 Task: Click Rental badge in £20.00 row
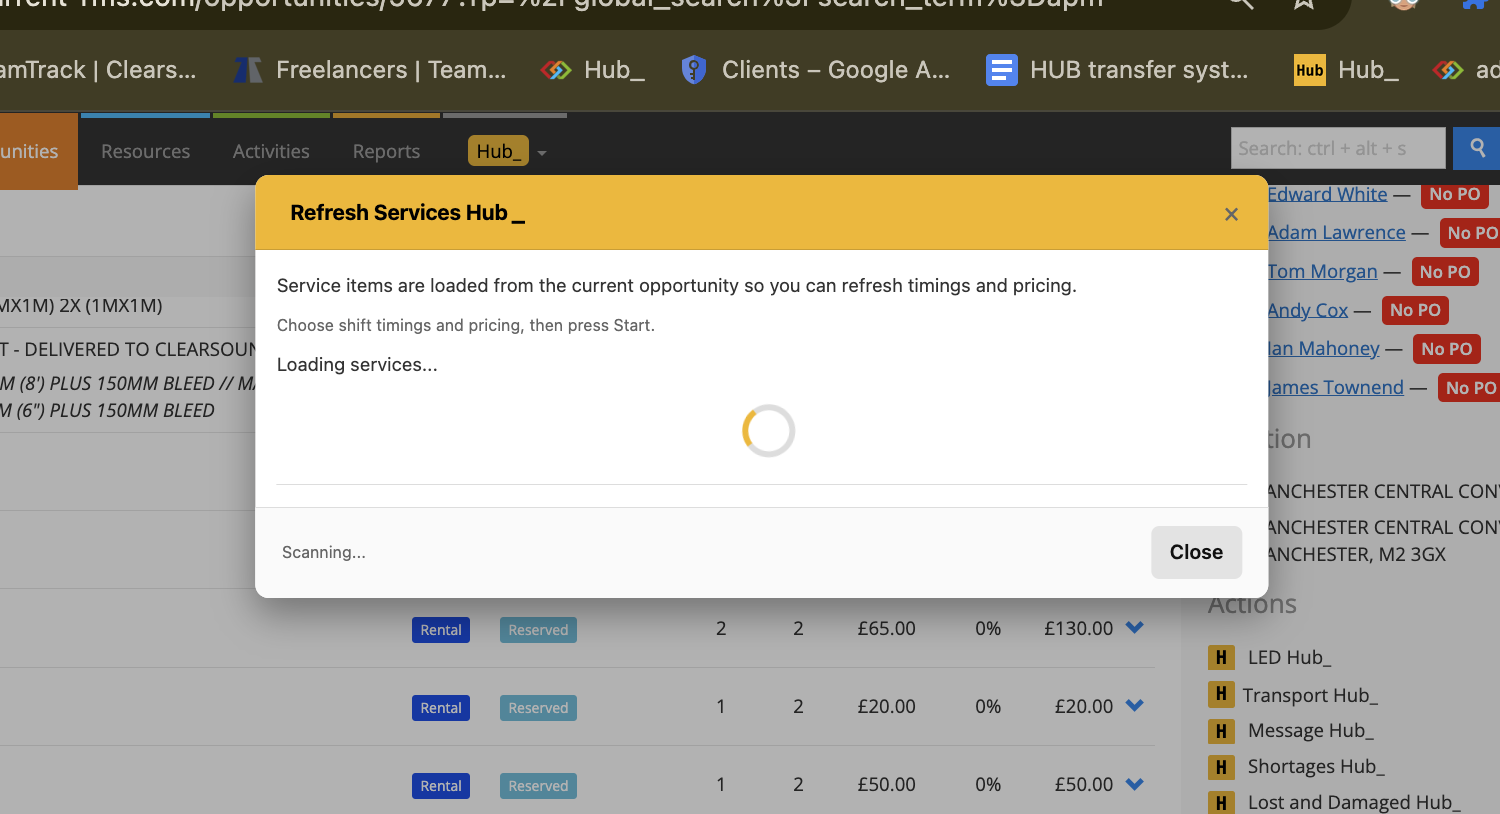[x=441, y=708]
